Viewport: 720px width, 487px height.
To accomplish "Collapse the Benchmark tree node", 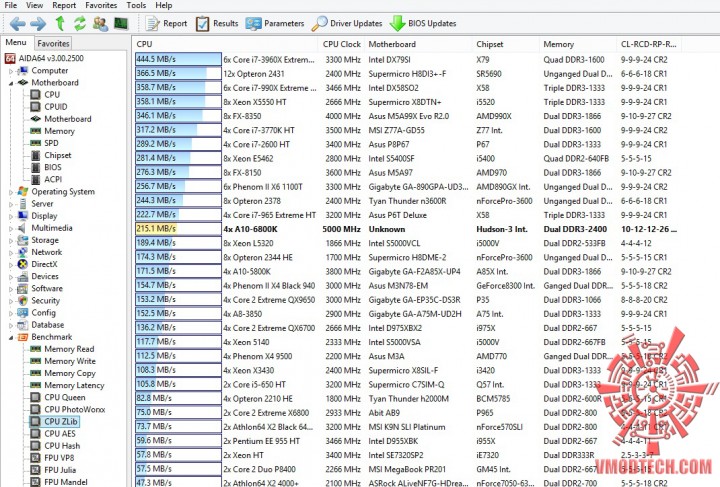I will coord(11,337).
